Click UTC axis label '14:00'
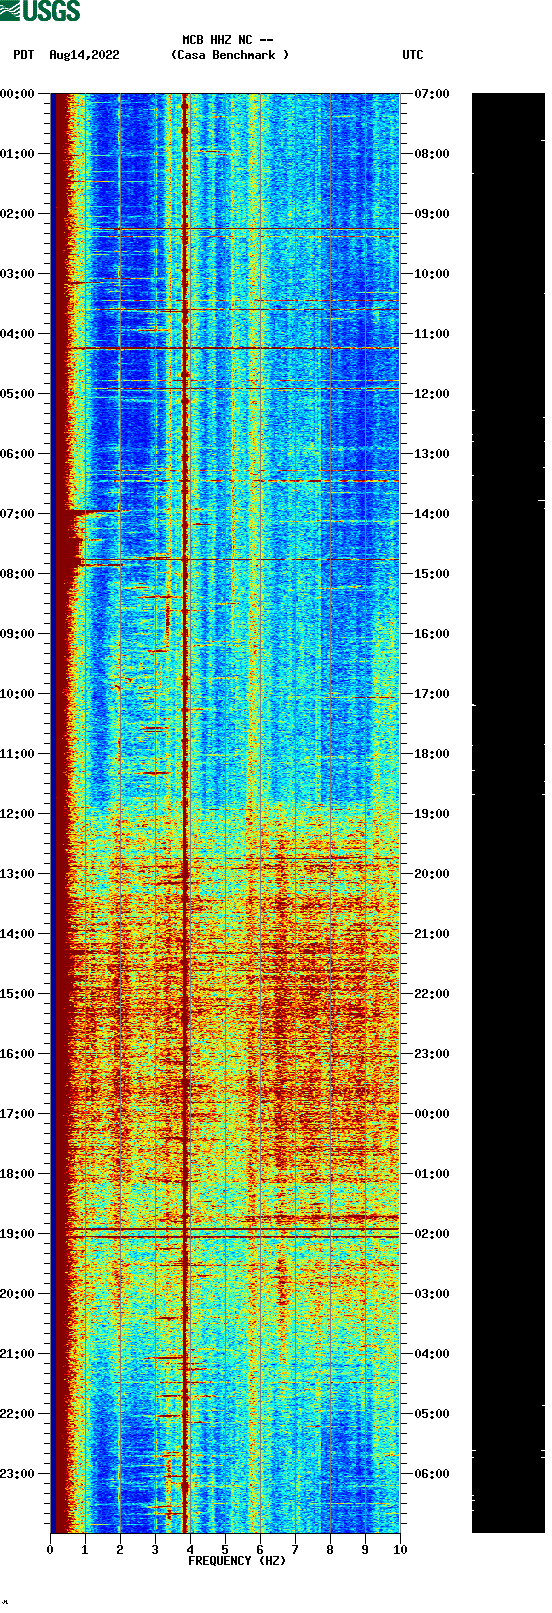Viewport: 552px width, 1613px height. click(x=432, y=514)
